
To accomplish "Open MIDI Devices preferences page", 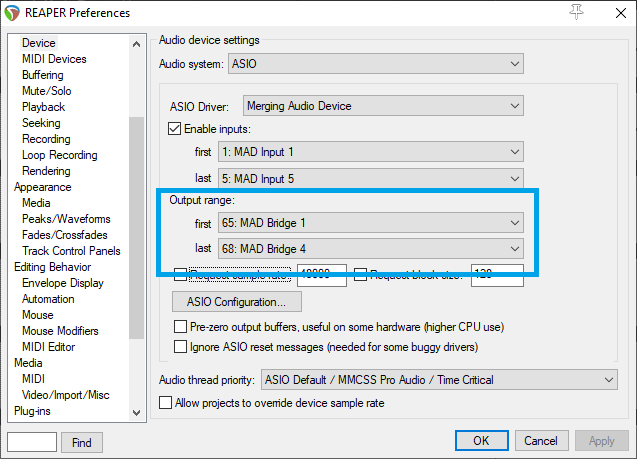I will (x=54, y=59).
